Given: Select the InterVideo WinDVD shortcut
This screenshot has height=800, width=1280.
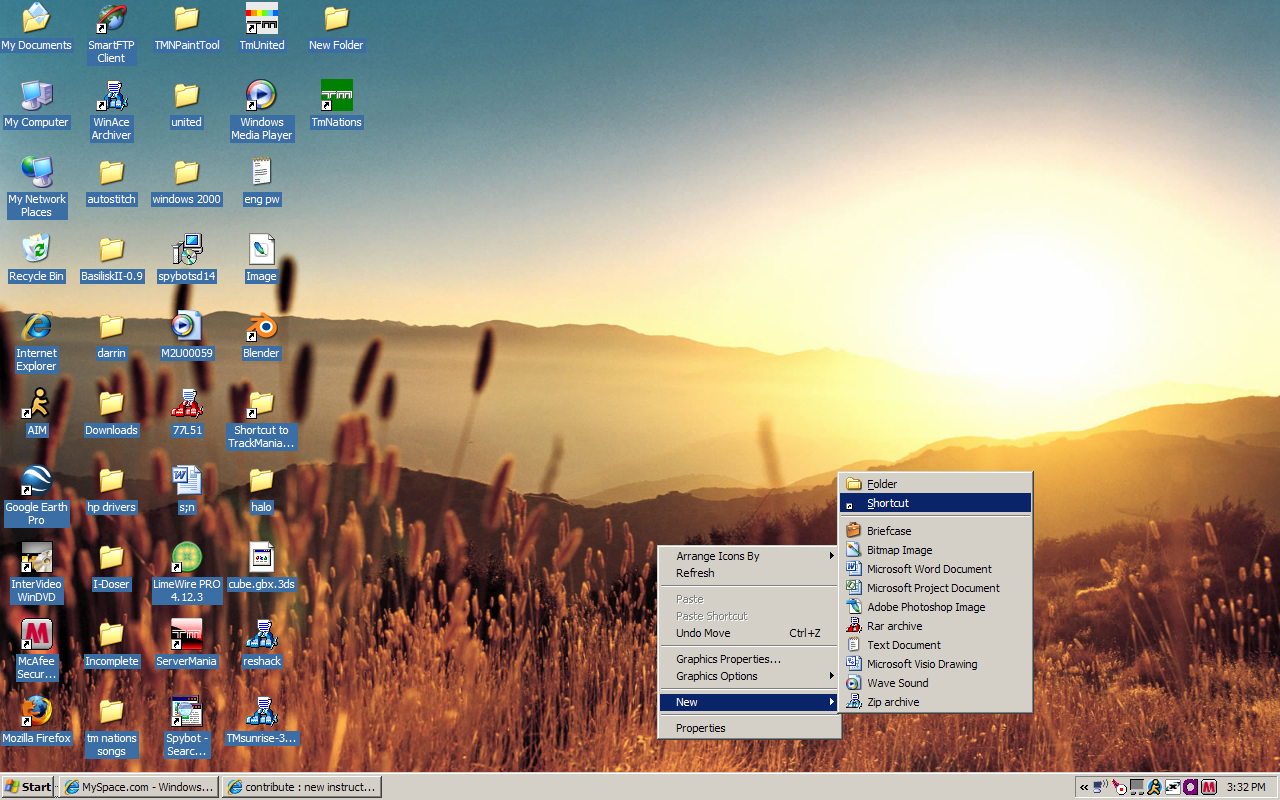Looking at the screenshot, I should coord(36,572).
